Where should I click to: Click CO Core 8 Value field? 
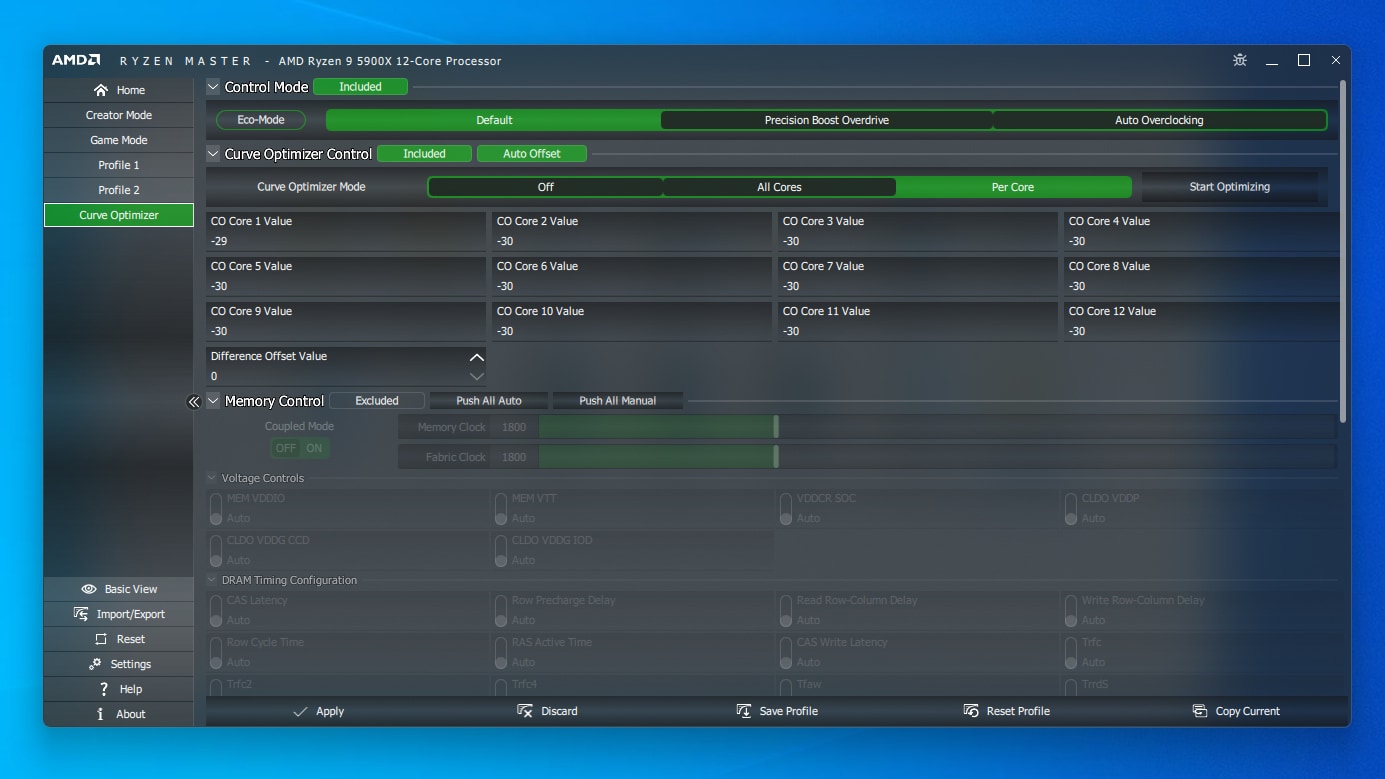tap(1201, 276)
